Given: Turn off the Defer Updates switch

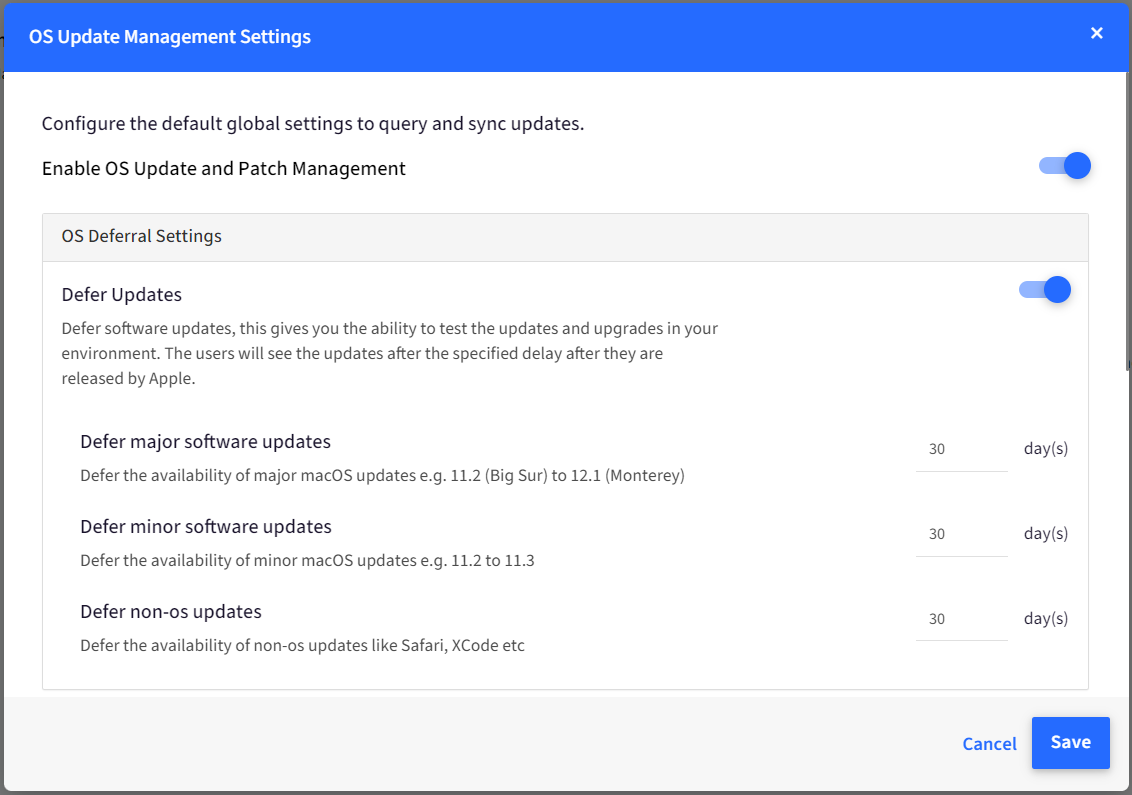Looking at the screenshot, I should [1045, 290].
